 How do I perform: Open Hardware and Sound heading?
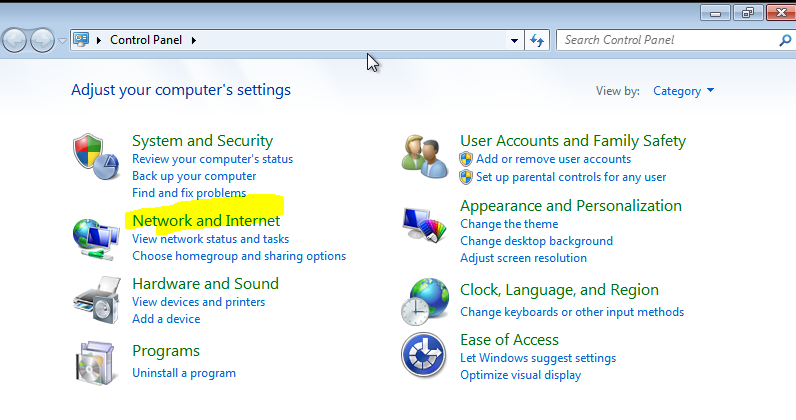[x=205, y=283]
